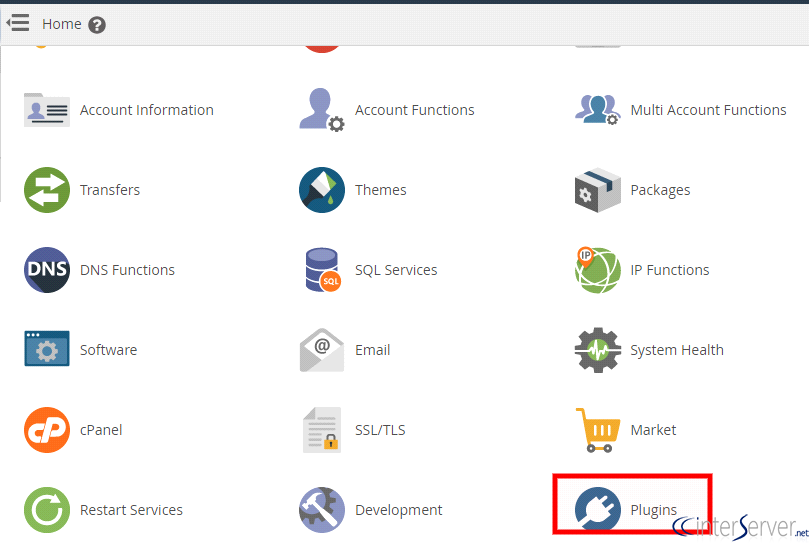The height and width of the screenshot is (543, 809).
Task: Open the Restart Services refresh icon
Action: click(47, 510)
